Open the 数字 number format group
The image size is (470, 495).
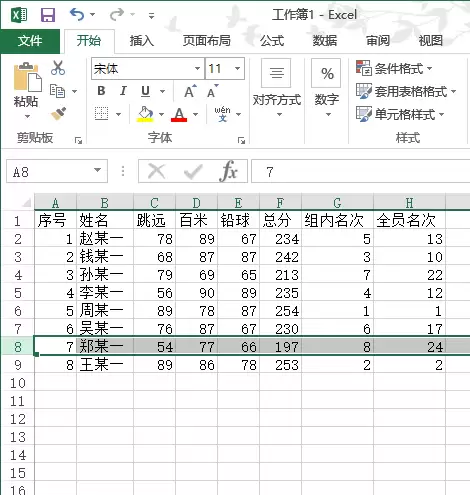(x=326, y=88)
